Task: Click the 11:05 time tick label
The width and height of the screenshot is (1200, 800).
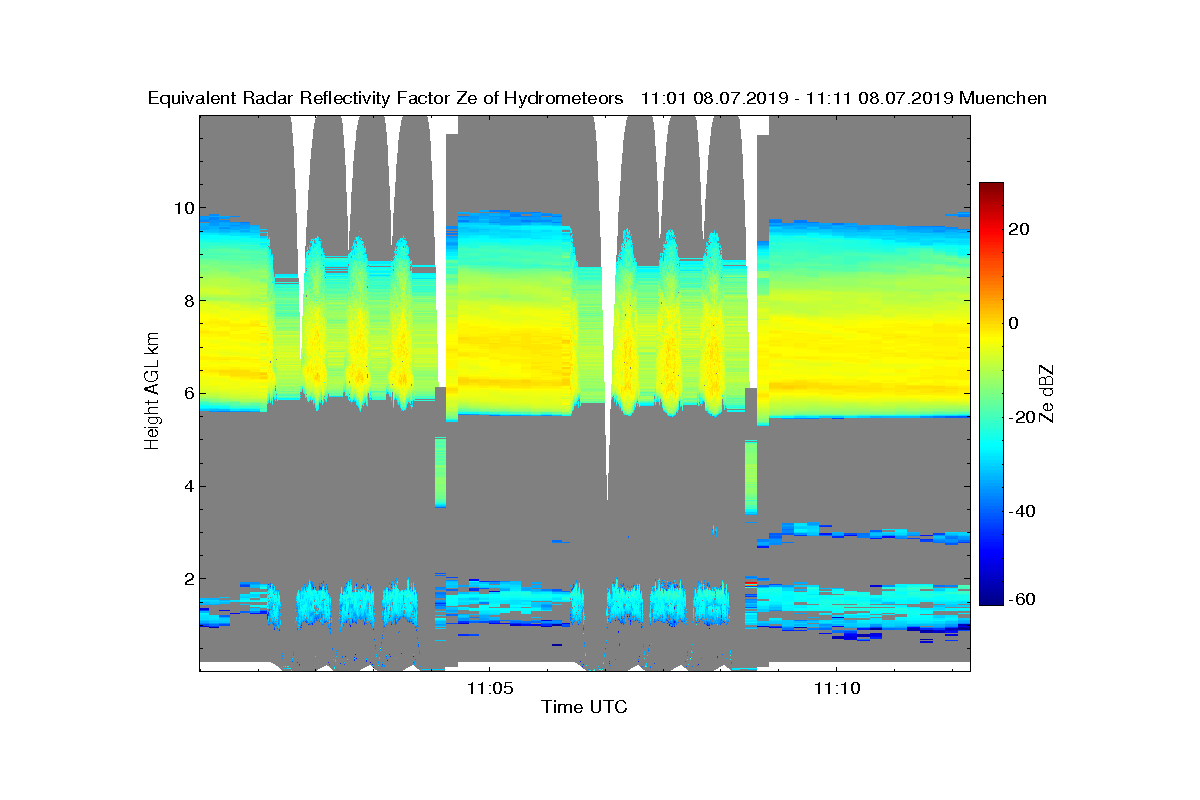Action: [x=489, y=687]
